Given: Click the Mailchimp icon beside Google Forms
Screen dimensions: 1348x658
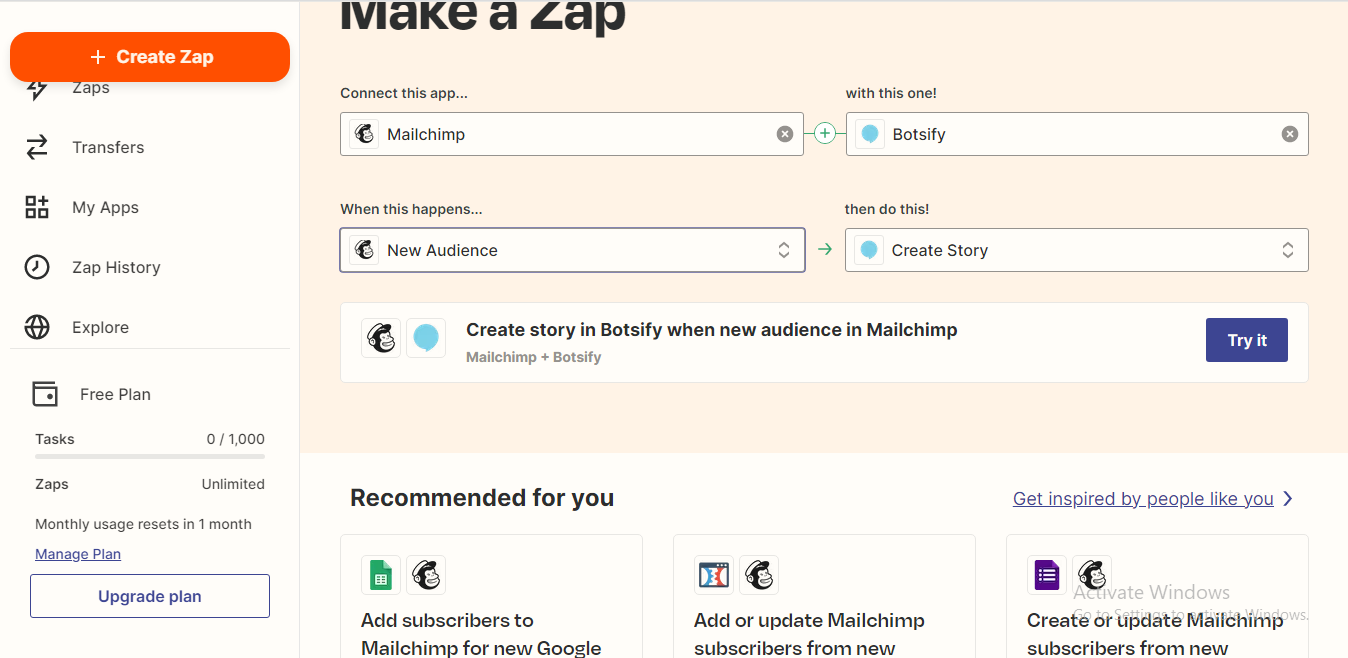Looking at the screenshot, I should [1092, 575].
